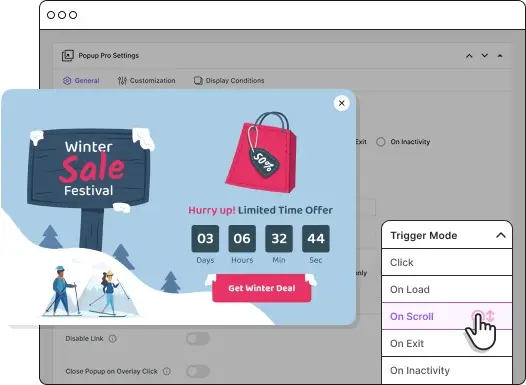Click the 50% discount tag

(265, 162)
